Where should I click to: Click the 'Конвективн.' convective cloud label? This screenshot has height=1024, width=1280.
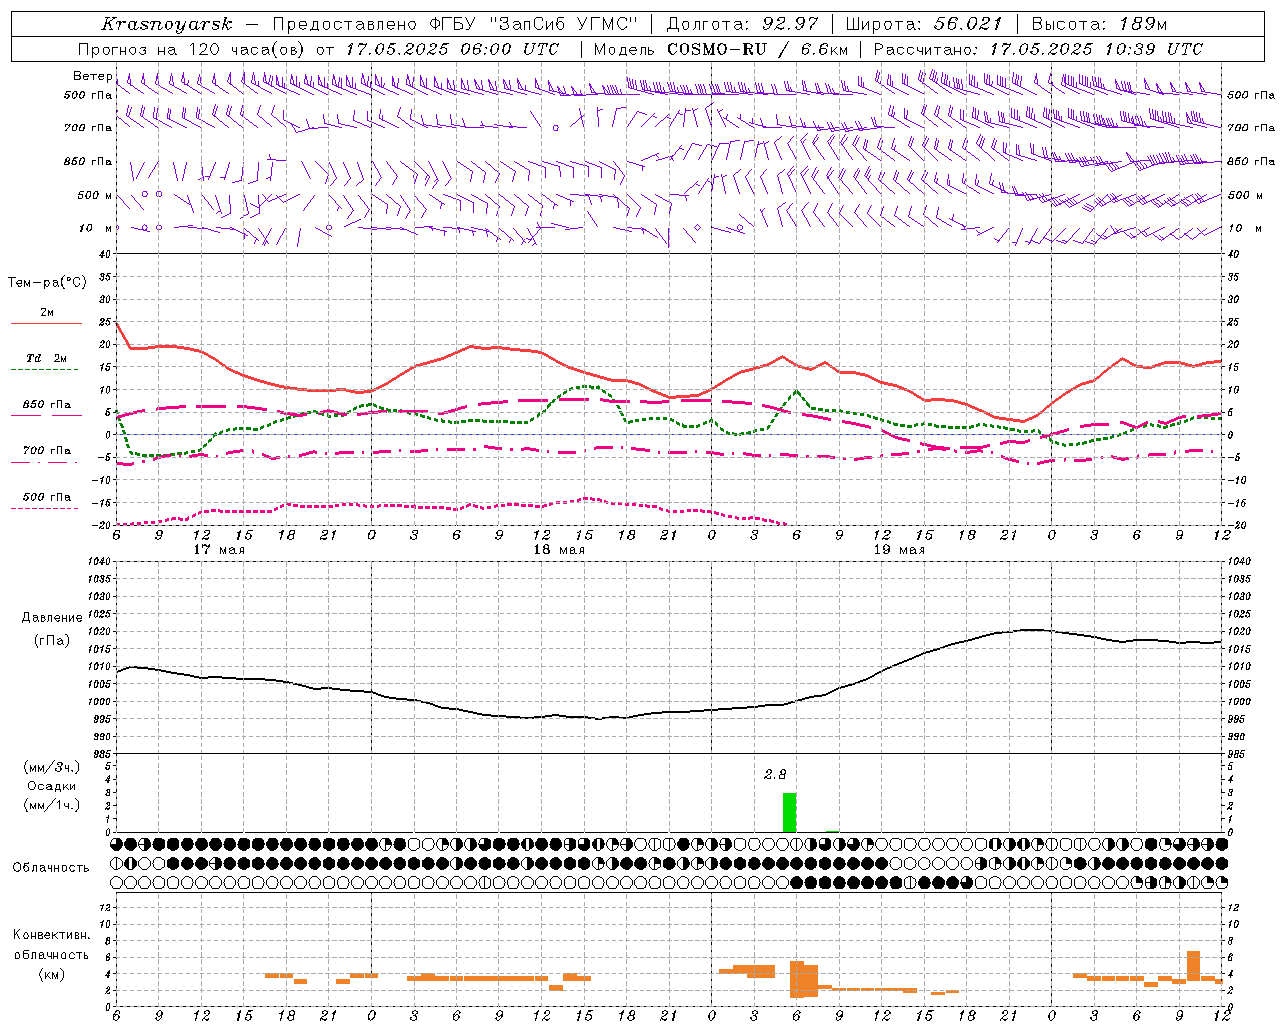point(51,935)
